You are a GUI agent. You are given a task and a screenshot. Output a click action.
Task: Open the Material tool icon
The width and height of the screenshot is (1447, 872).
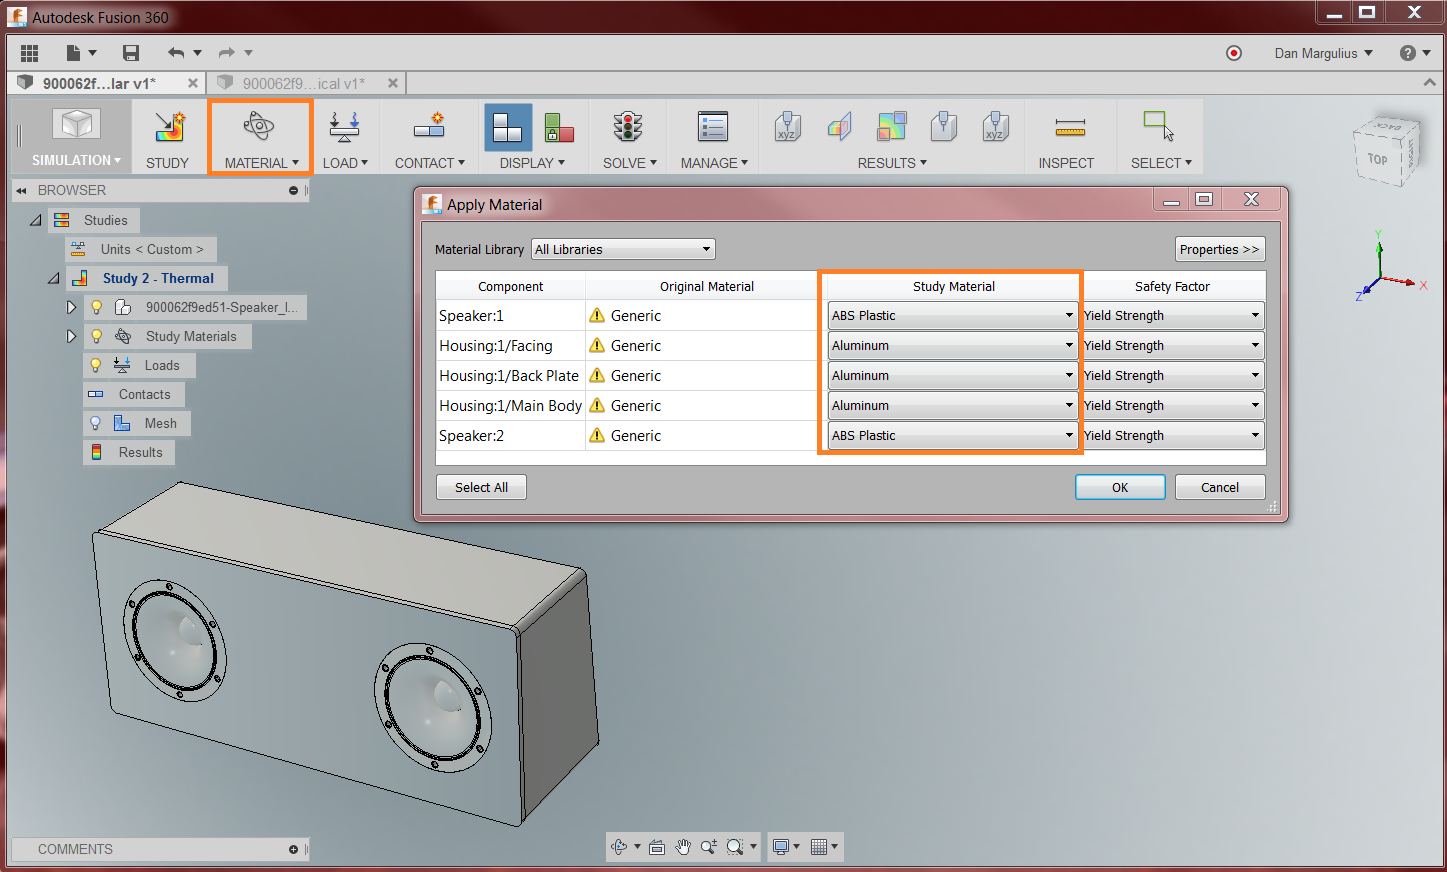click(x=259, y=126)
